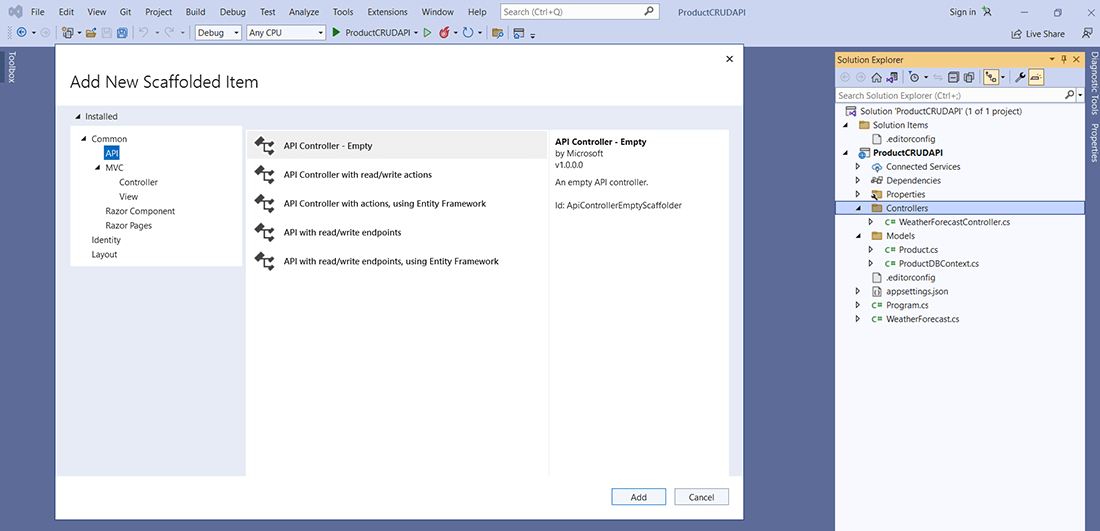Collapse the Common node in the scaffold tree

(x=84, y=139)
